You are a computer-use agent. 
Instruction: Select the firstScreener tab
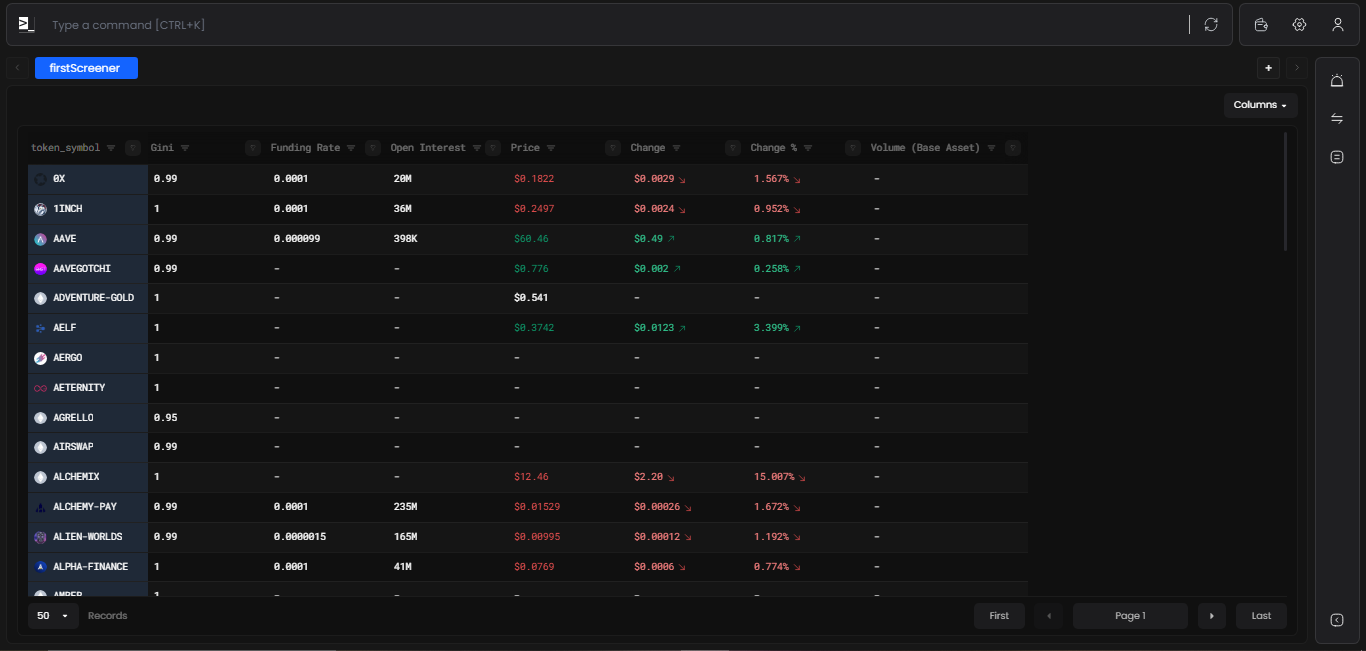tap(86, 68)
